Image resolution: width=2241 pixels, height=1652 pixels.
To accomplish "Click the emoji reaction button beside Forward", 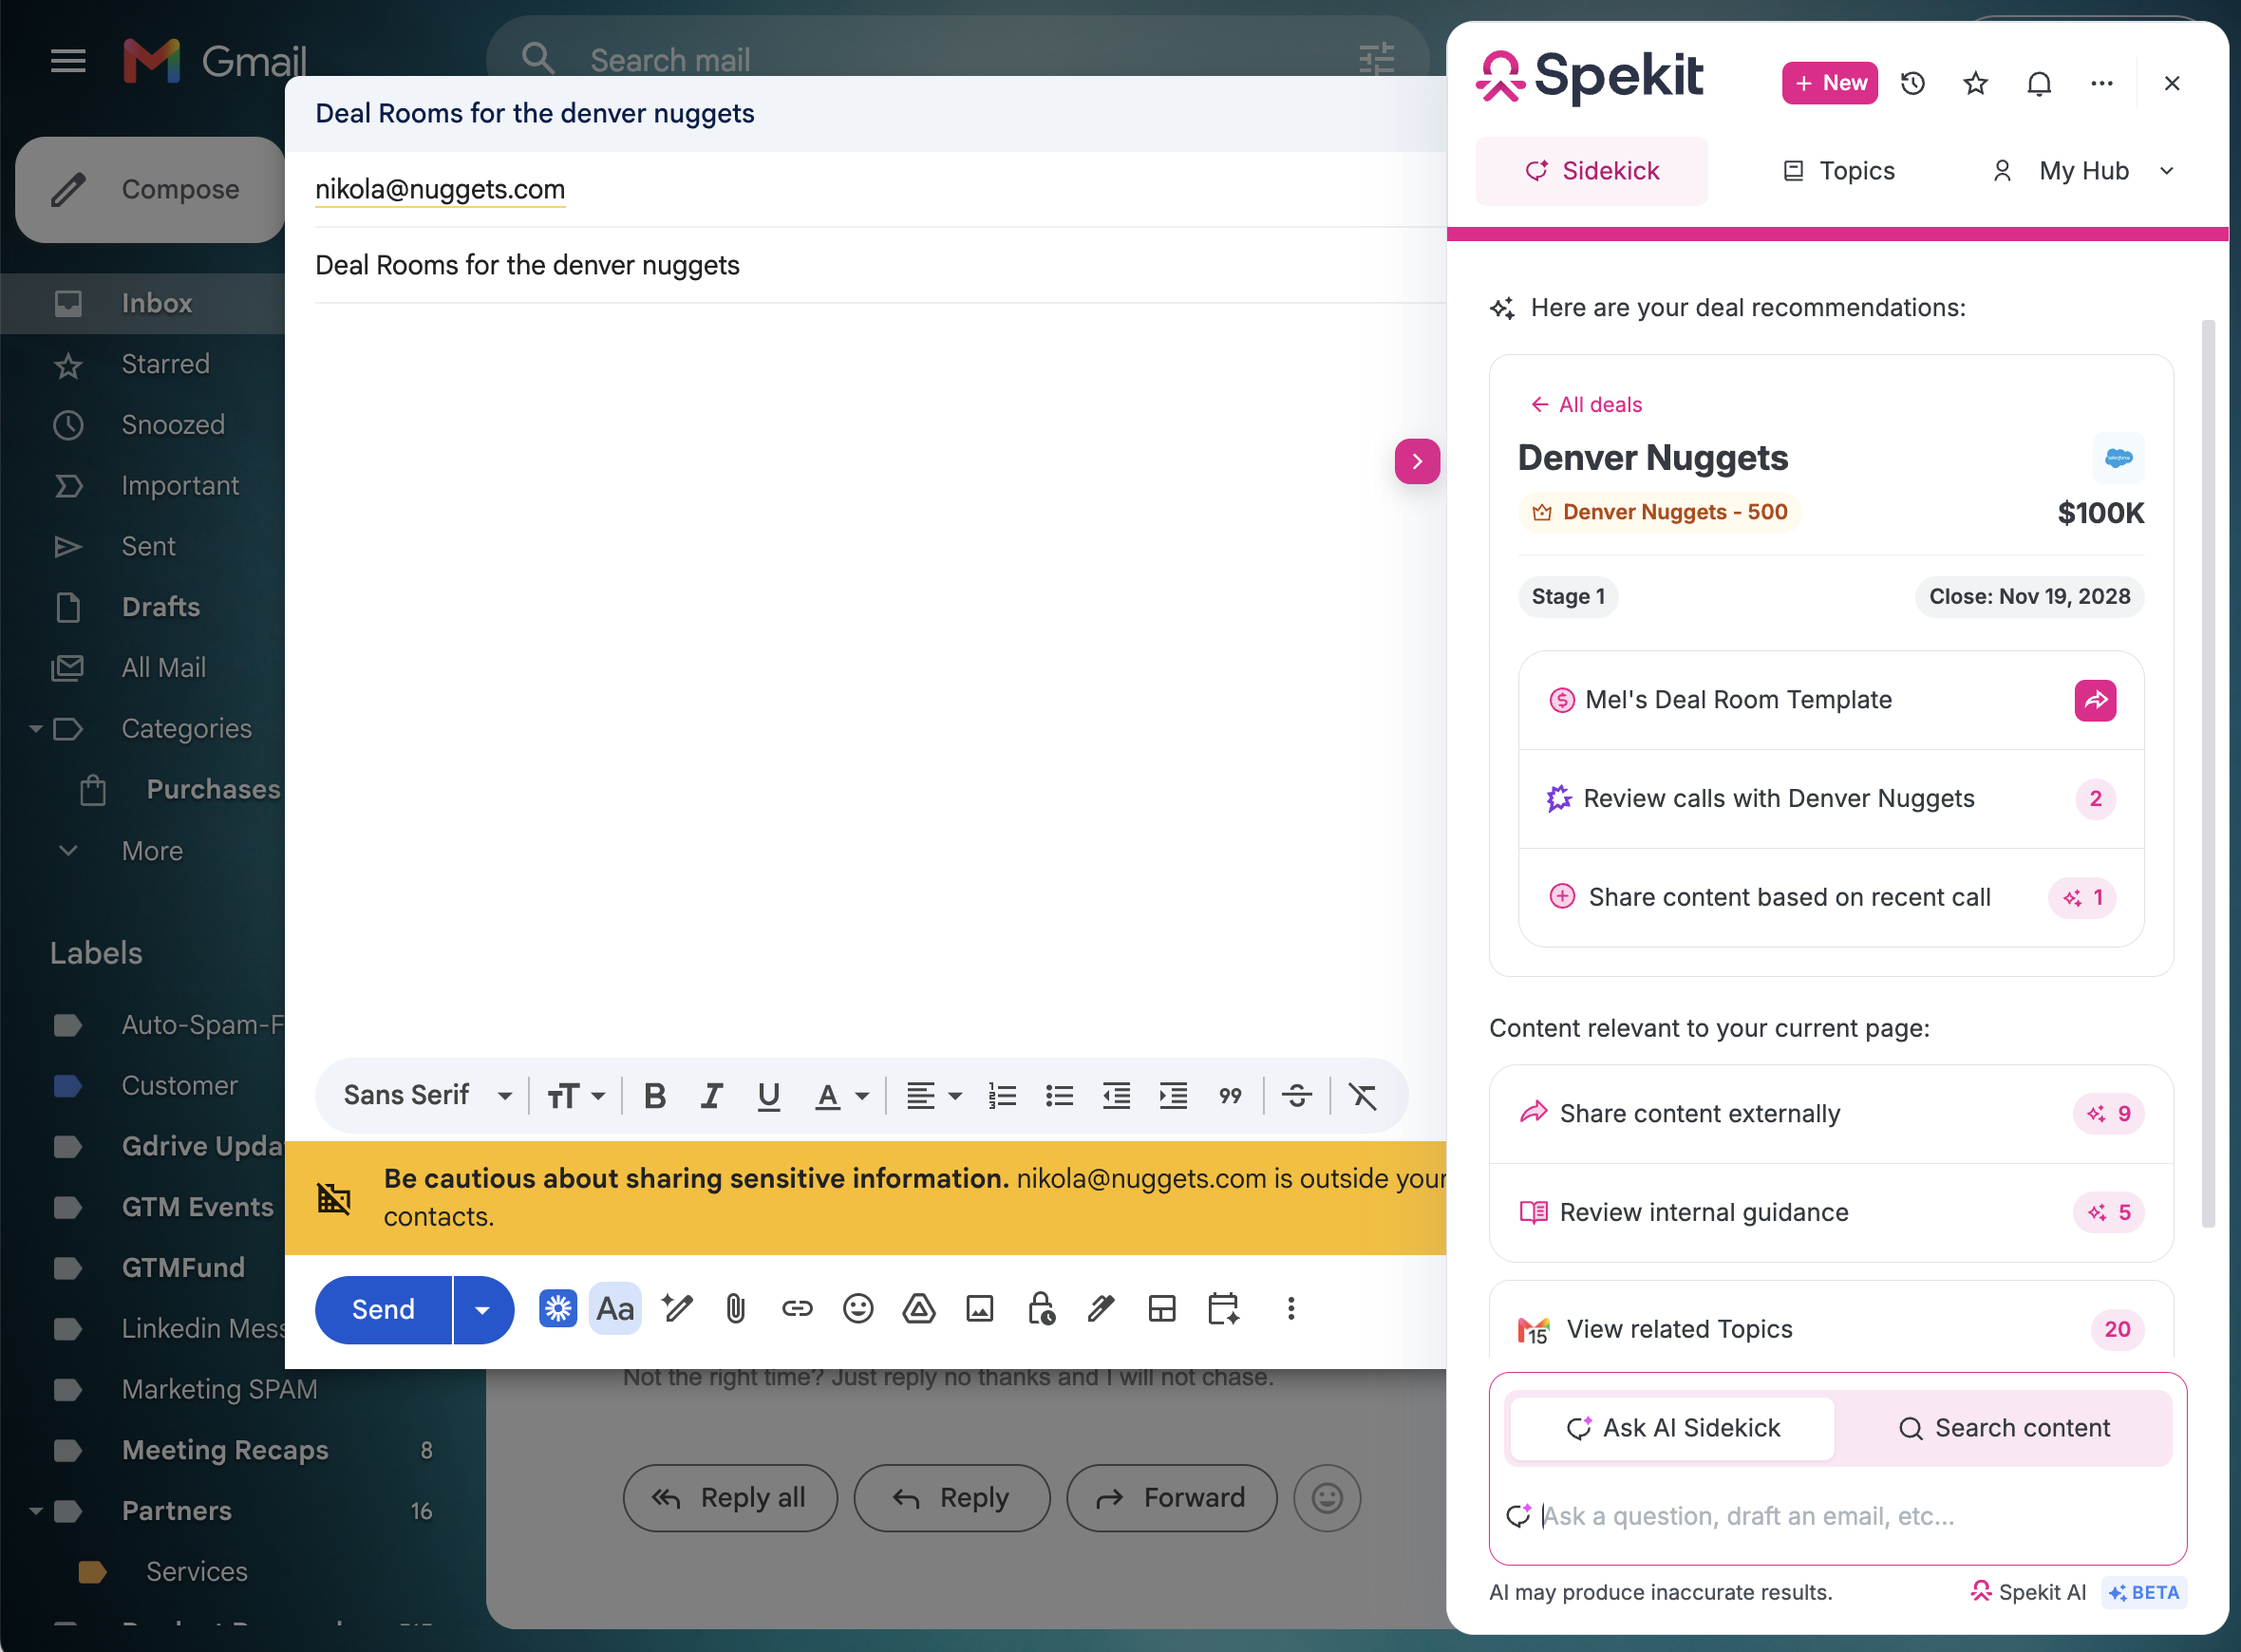I will click(x=1327, y=1497).
